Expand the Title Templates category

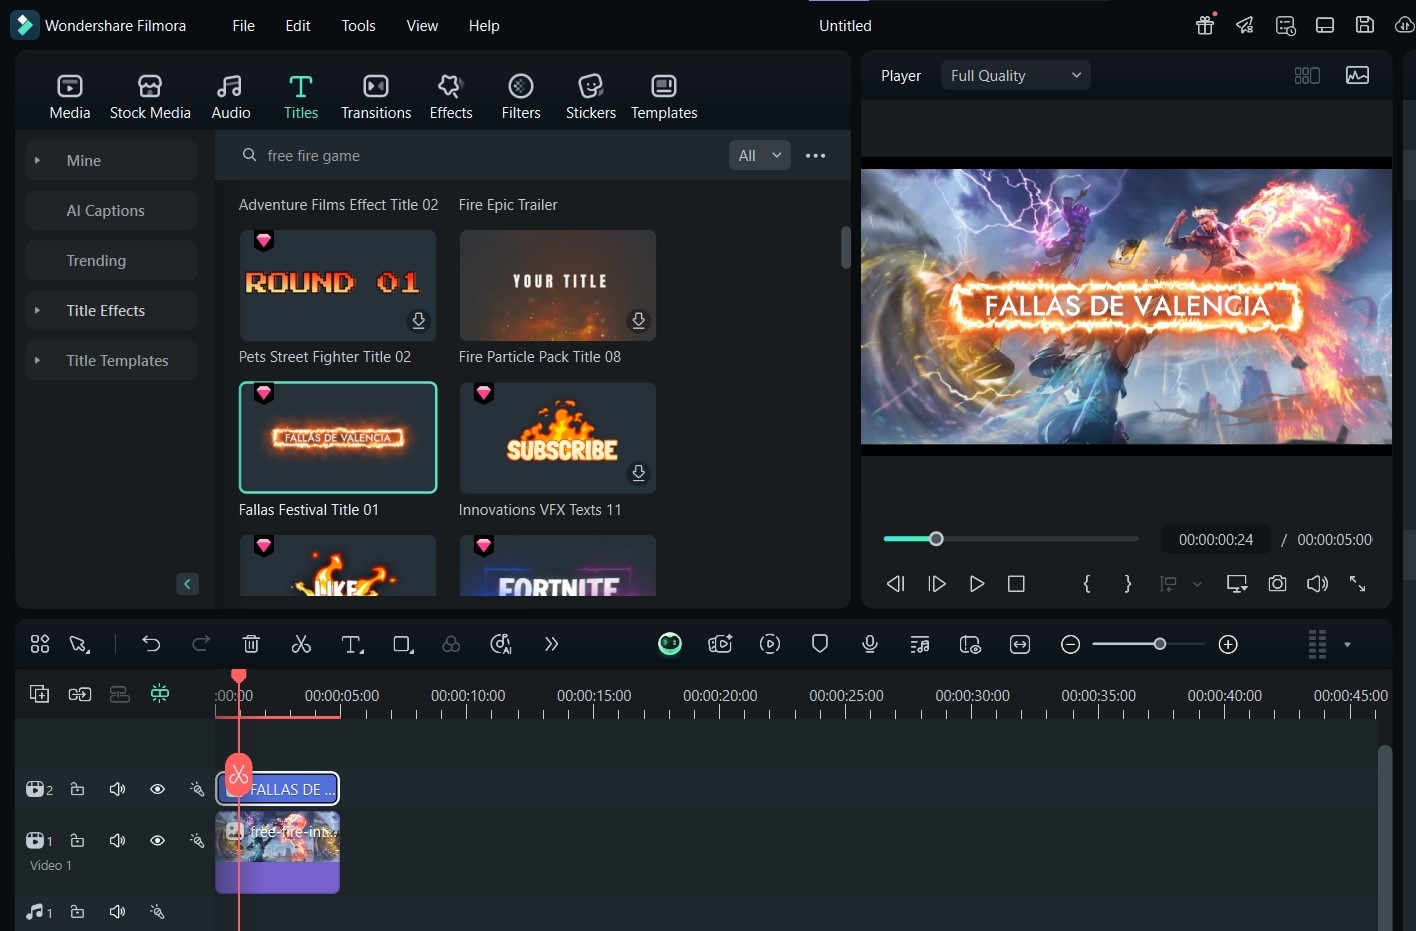37,360
